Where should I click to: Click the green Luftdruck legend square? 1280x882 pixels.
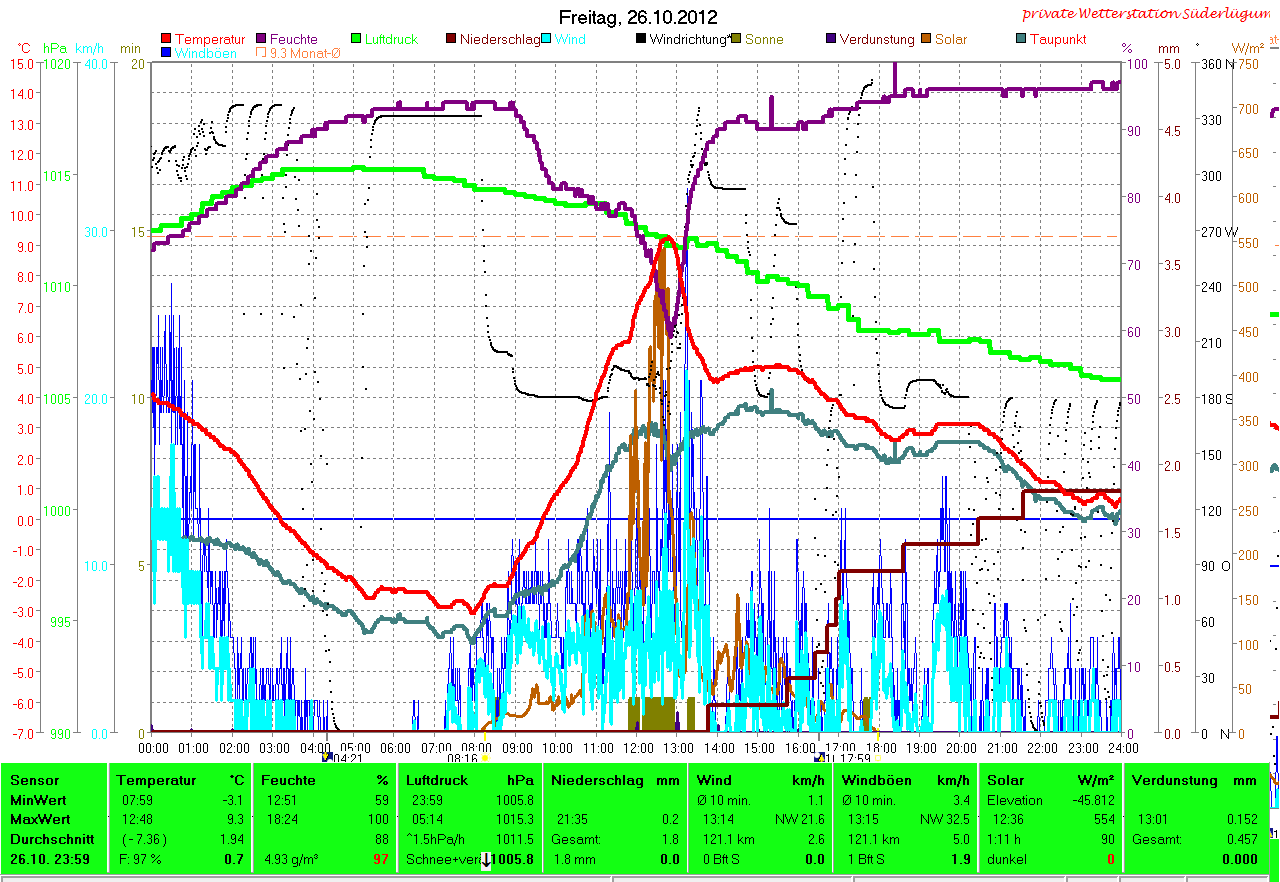(356, 40)
